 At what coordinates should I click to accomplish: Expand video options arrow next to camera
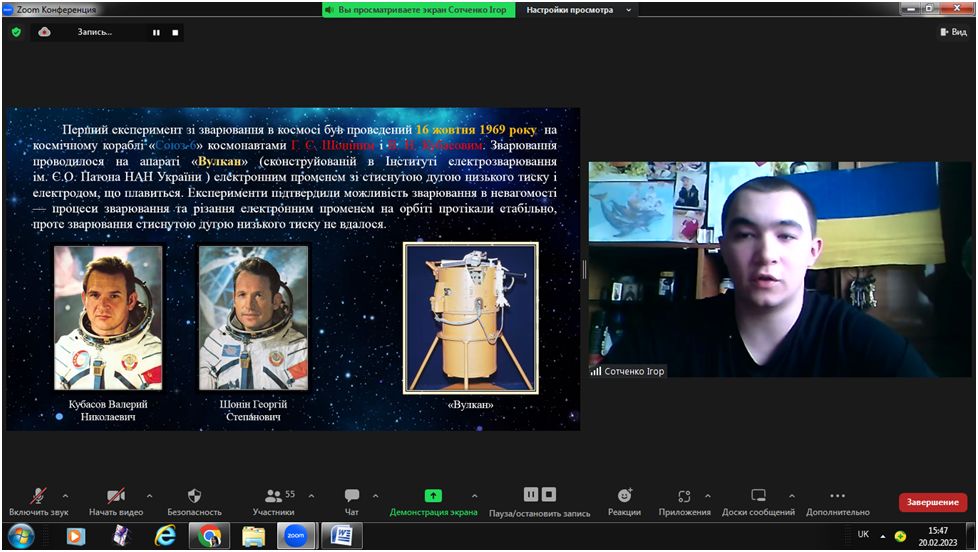(149, 496)
